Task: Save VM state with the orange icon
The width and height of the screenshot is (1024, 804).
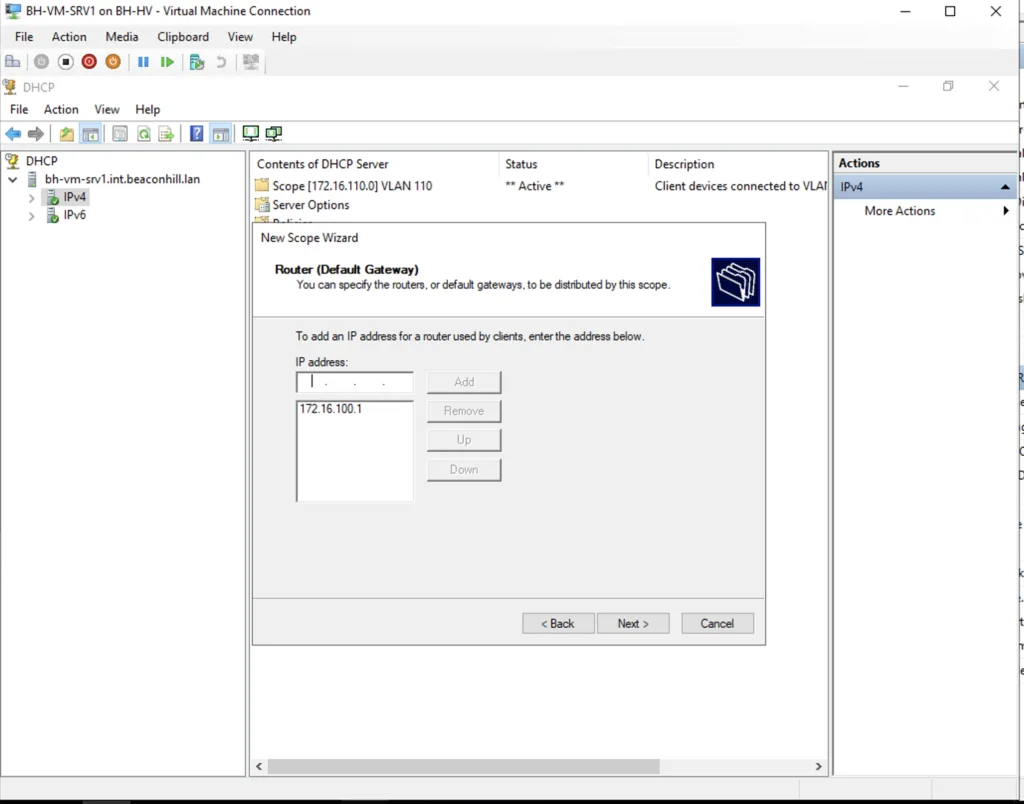Action: pos(113,62)
